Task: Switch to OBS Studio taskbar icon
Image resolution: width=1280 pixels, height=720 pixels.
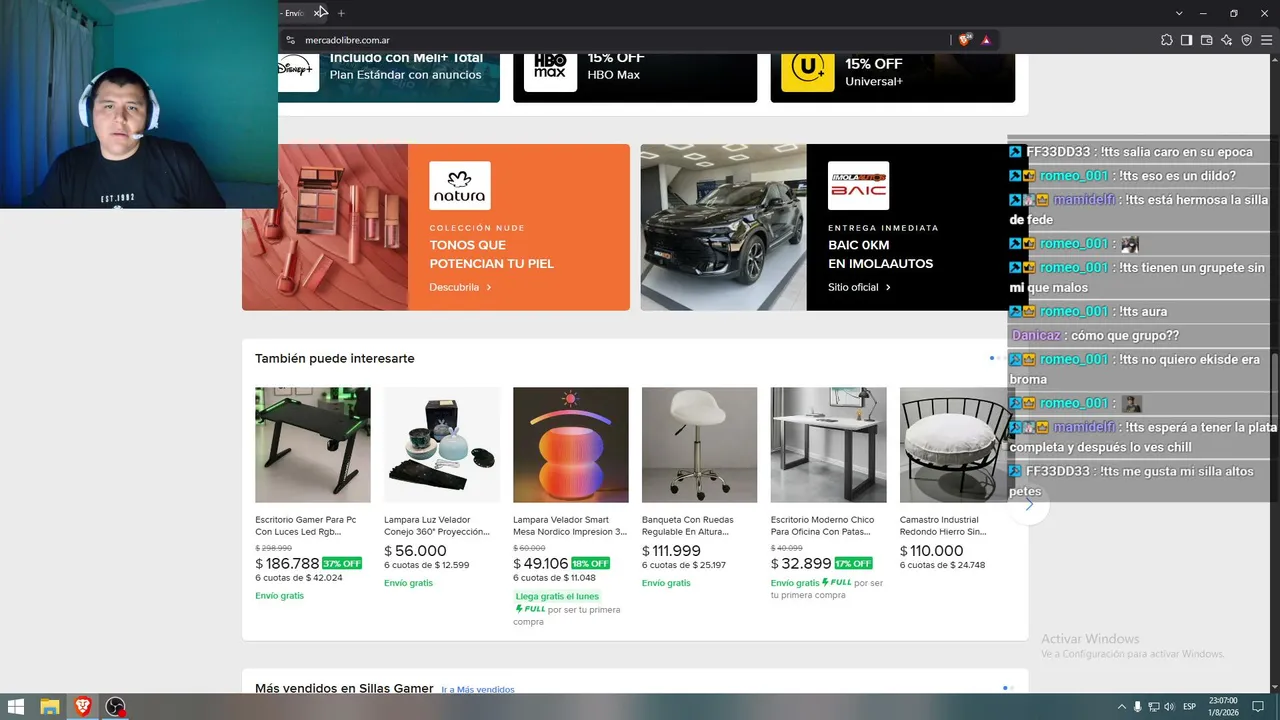Action: click(116, 706)
